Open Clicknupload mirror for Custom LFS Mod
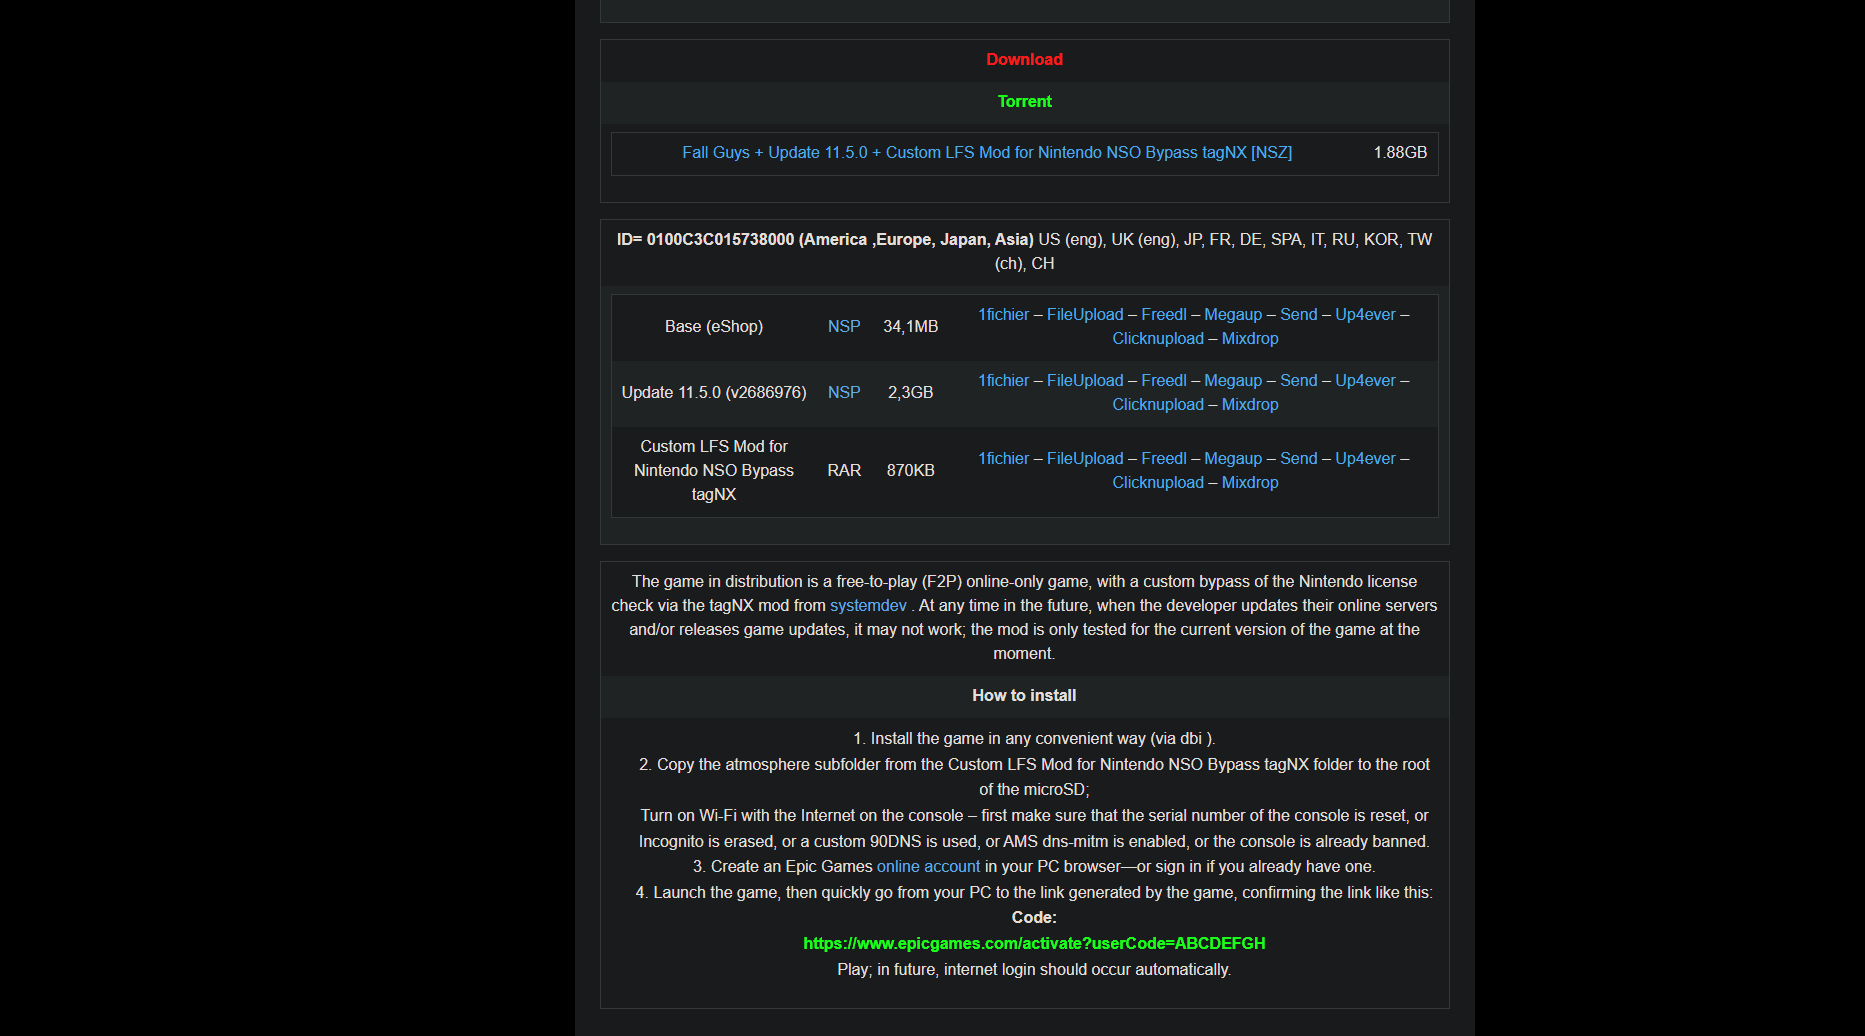This screenshot has height=1036, width=1865. point(1158,483)
